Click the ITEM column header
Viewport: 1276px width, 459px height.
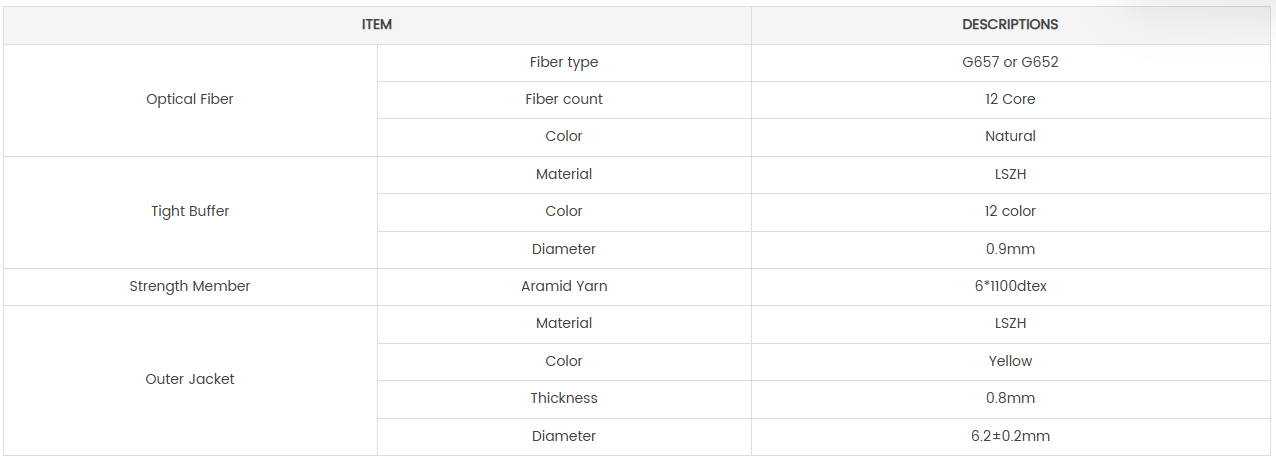377,24
